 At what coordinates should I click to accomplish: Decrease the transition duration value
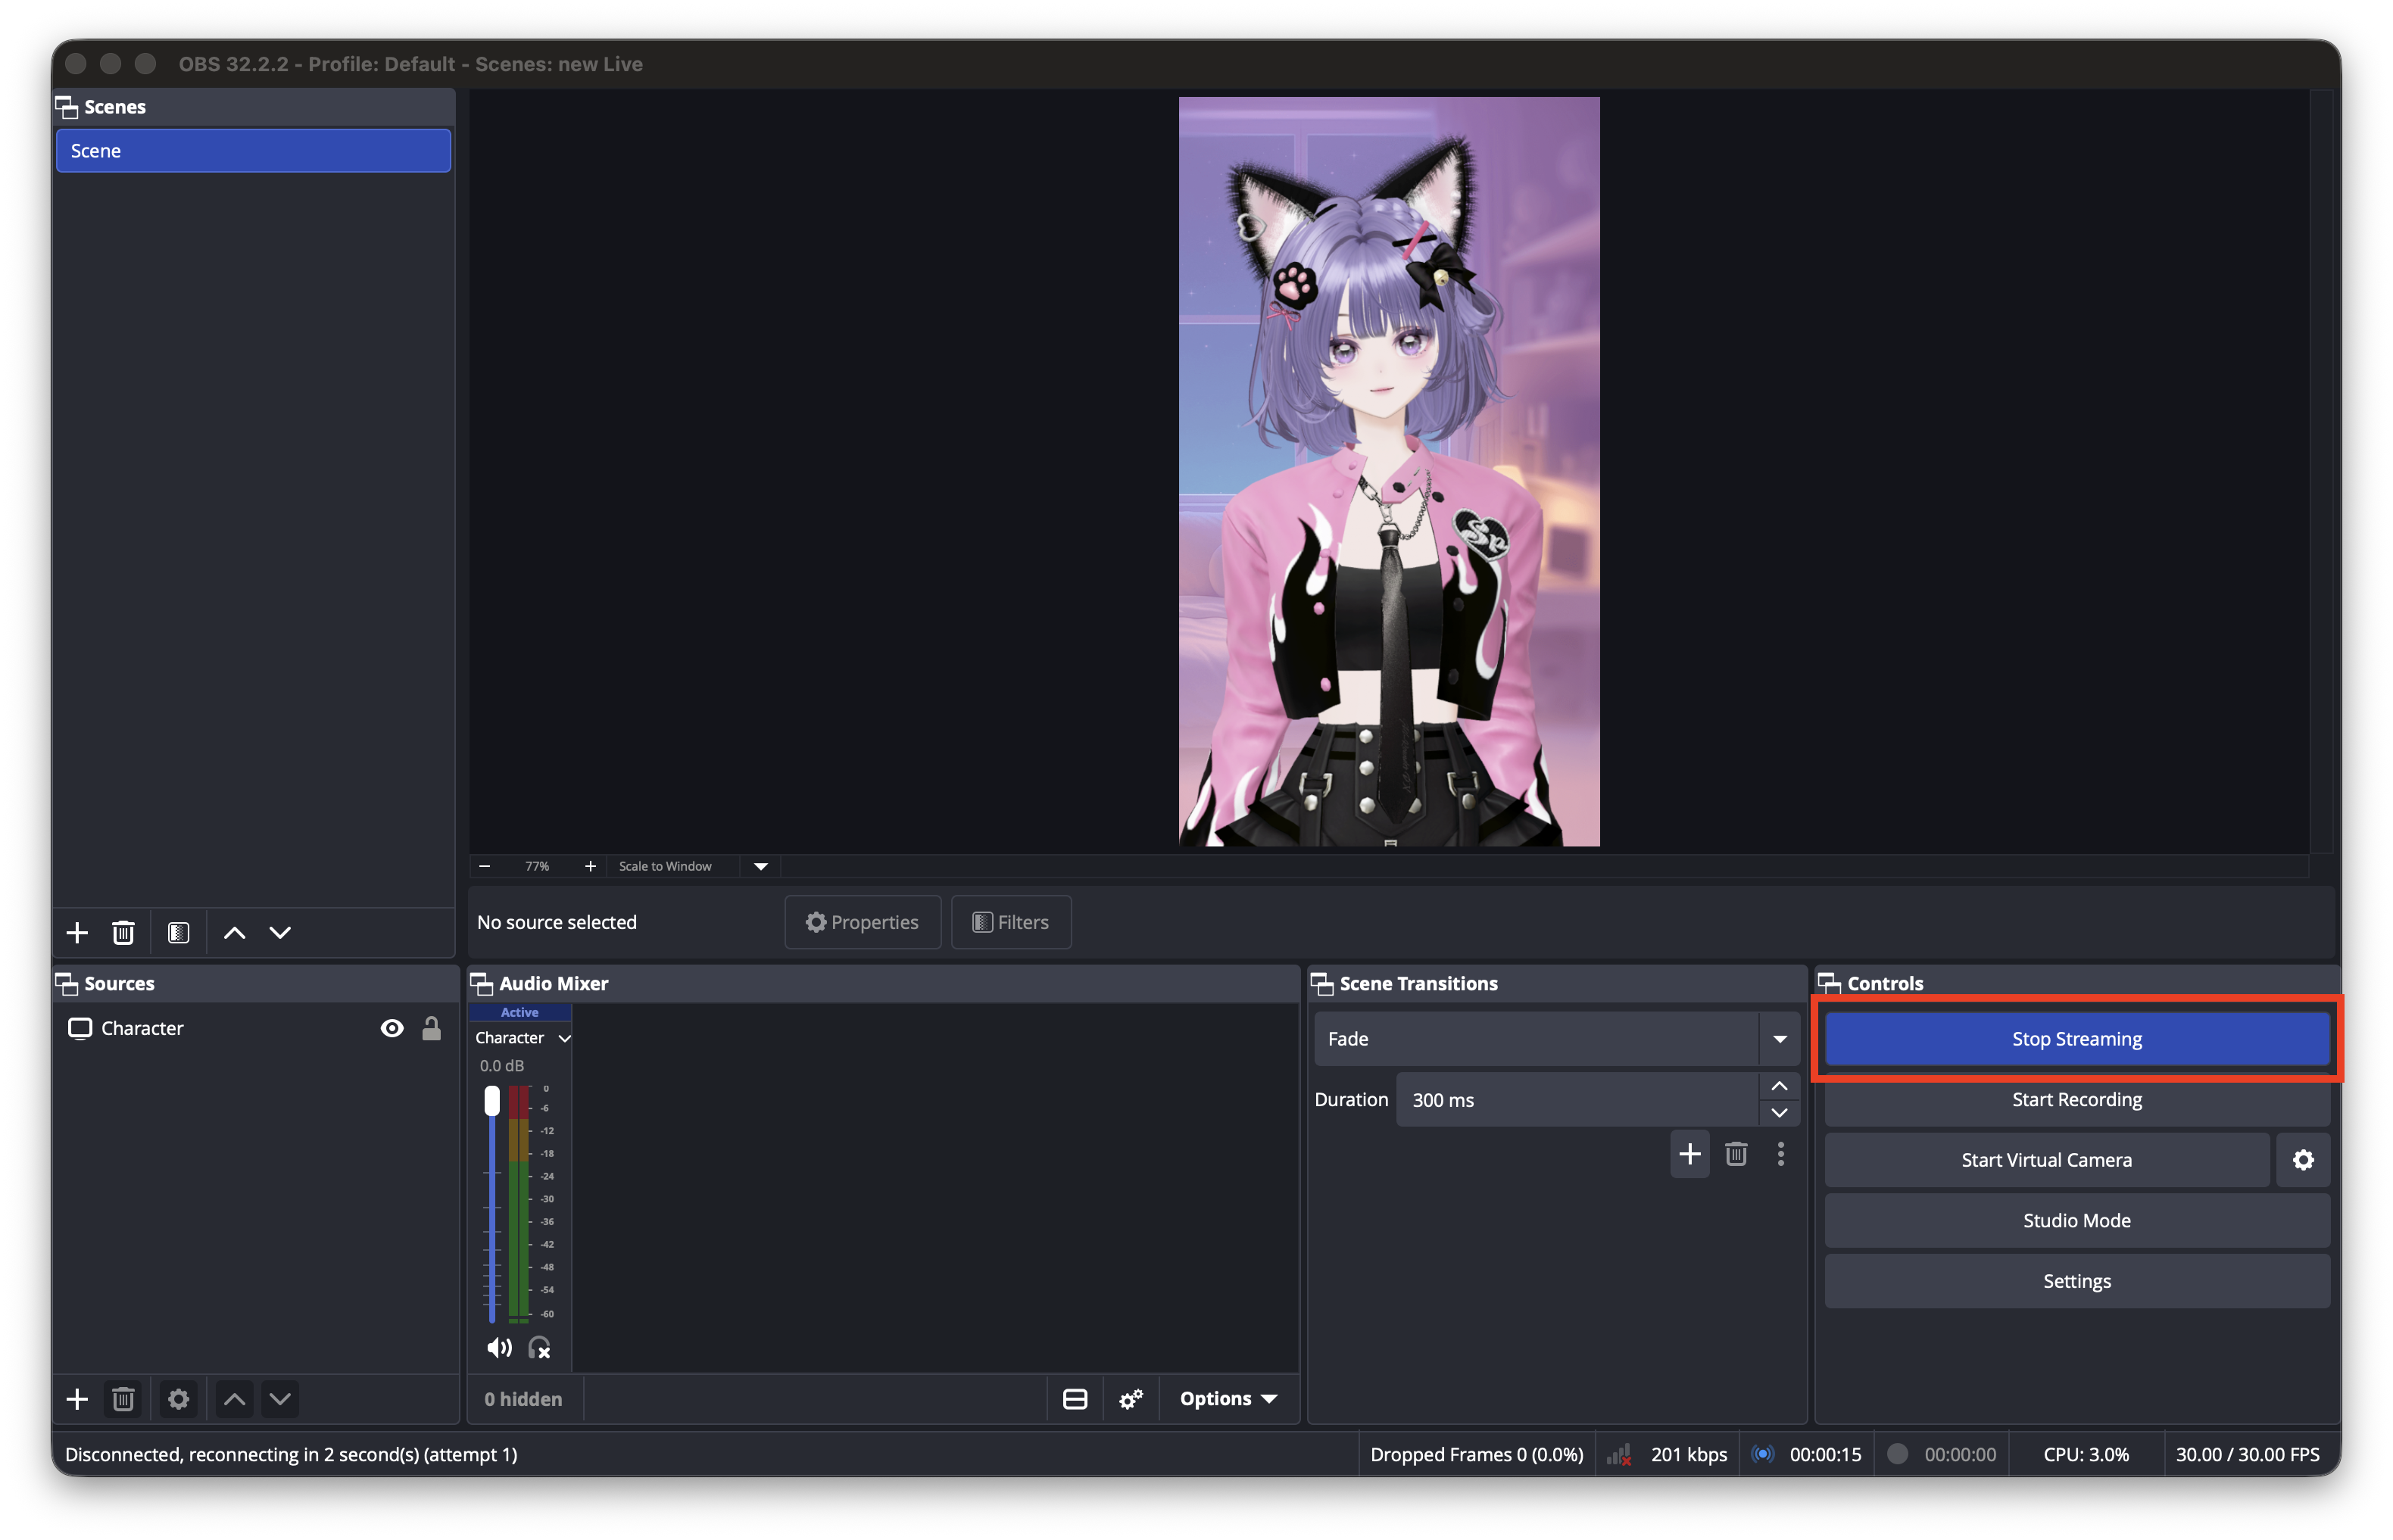tap(1780, 1113)
